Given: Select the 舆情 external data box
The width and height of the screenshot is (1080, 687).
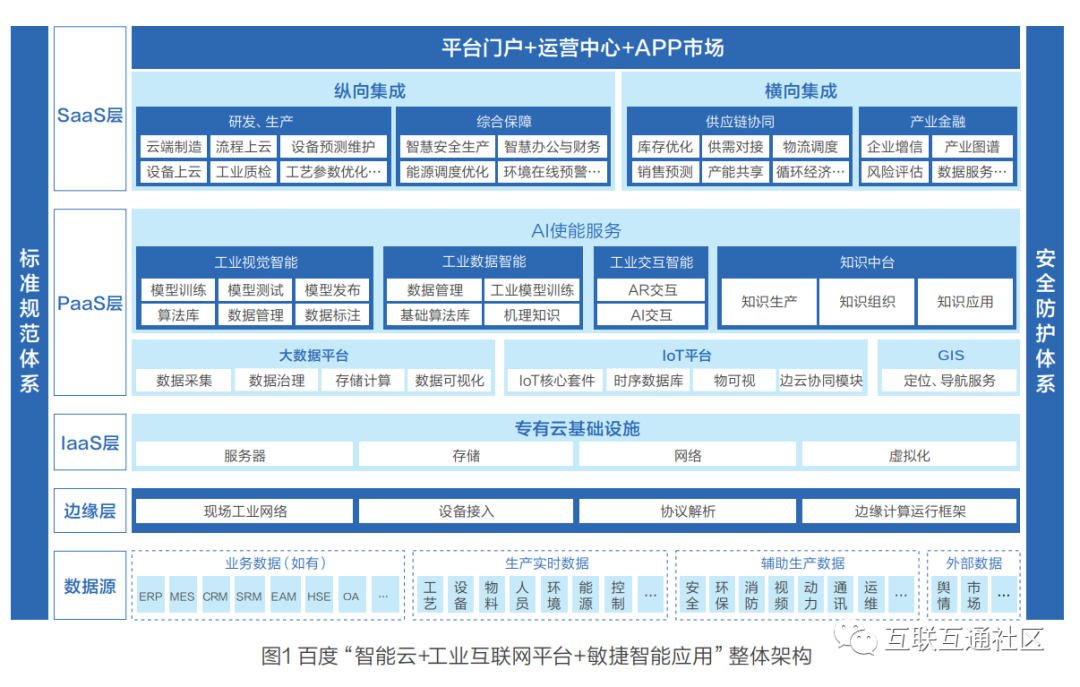Looking at the screenshot, I should (943, 595).
